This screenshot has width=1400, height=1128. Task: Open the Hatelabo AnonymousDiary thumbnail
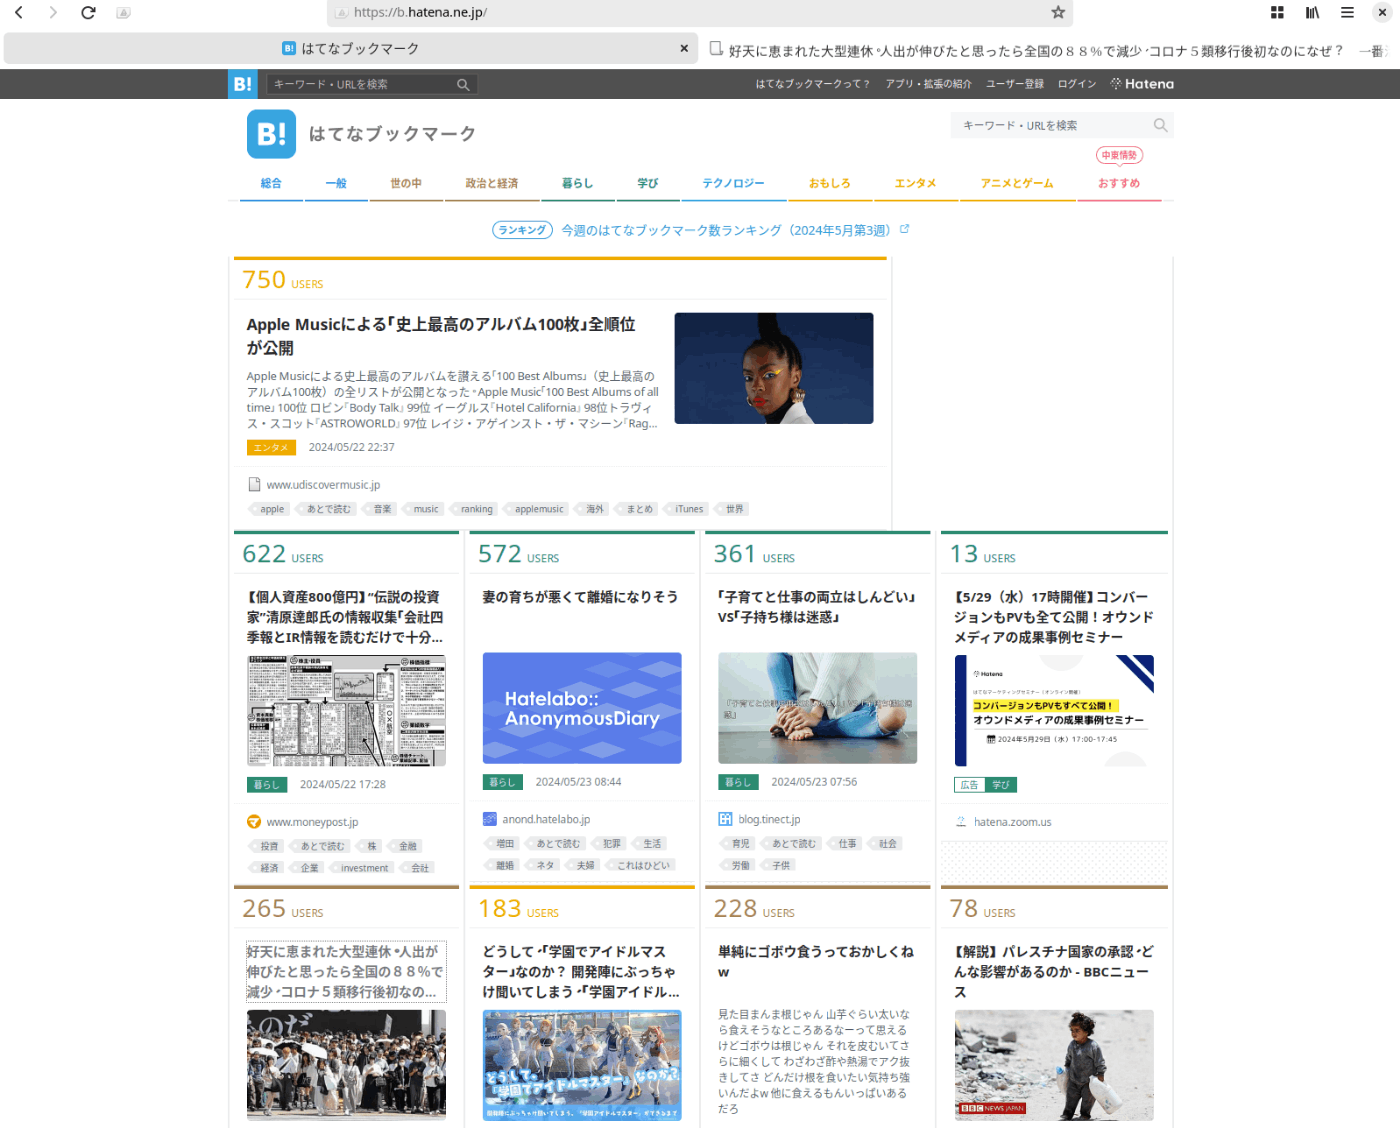tap(582, 708)
